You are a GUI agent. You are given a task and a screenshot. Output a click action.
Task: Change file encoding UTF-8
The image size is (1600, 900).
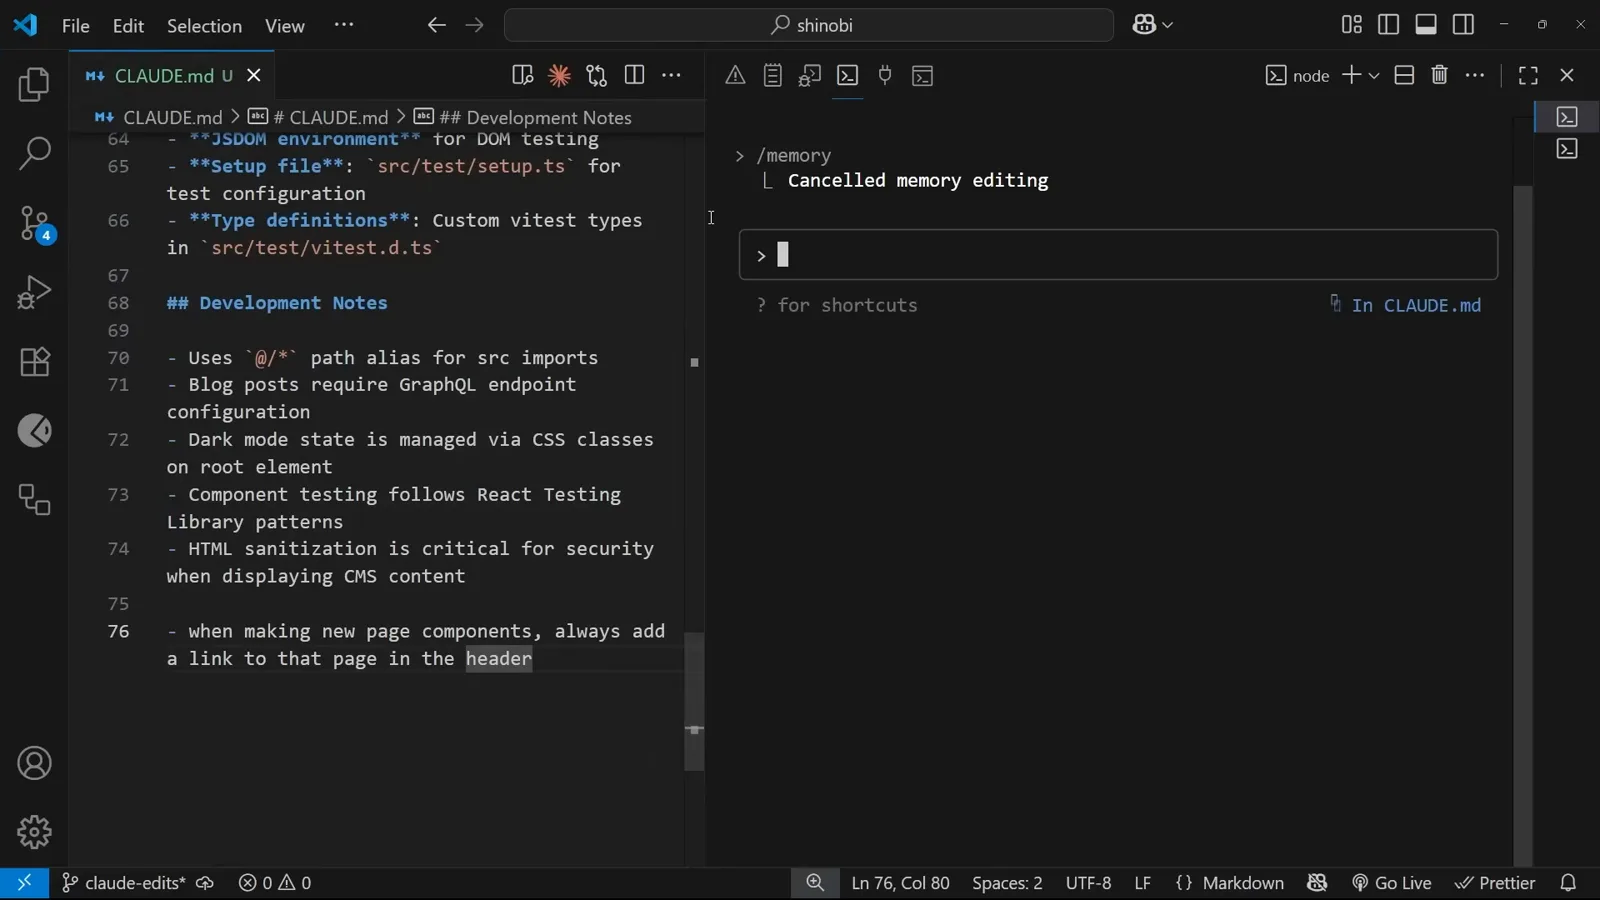pos(1088,883)
